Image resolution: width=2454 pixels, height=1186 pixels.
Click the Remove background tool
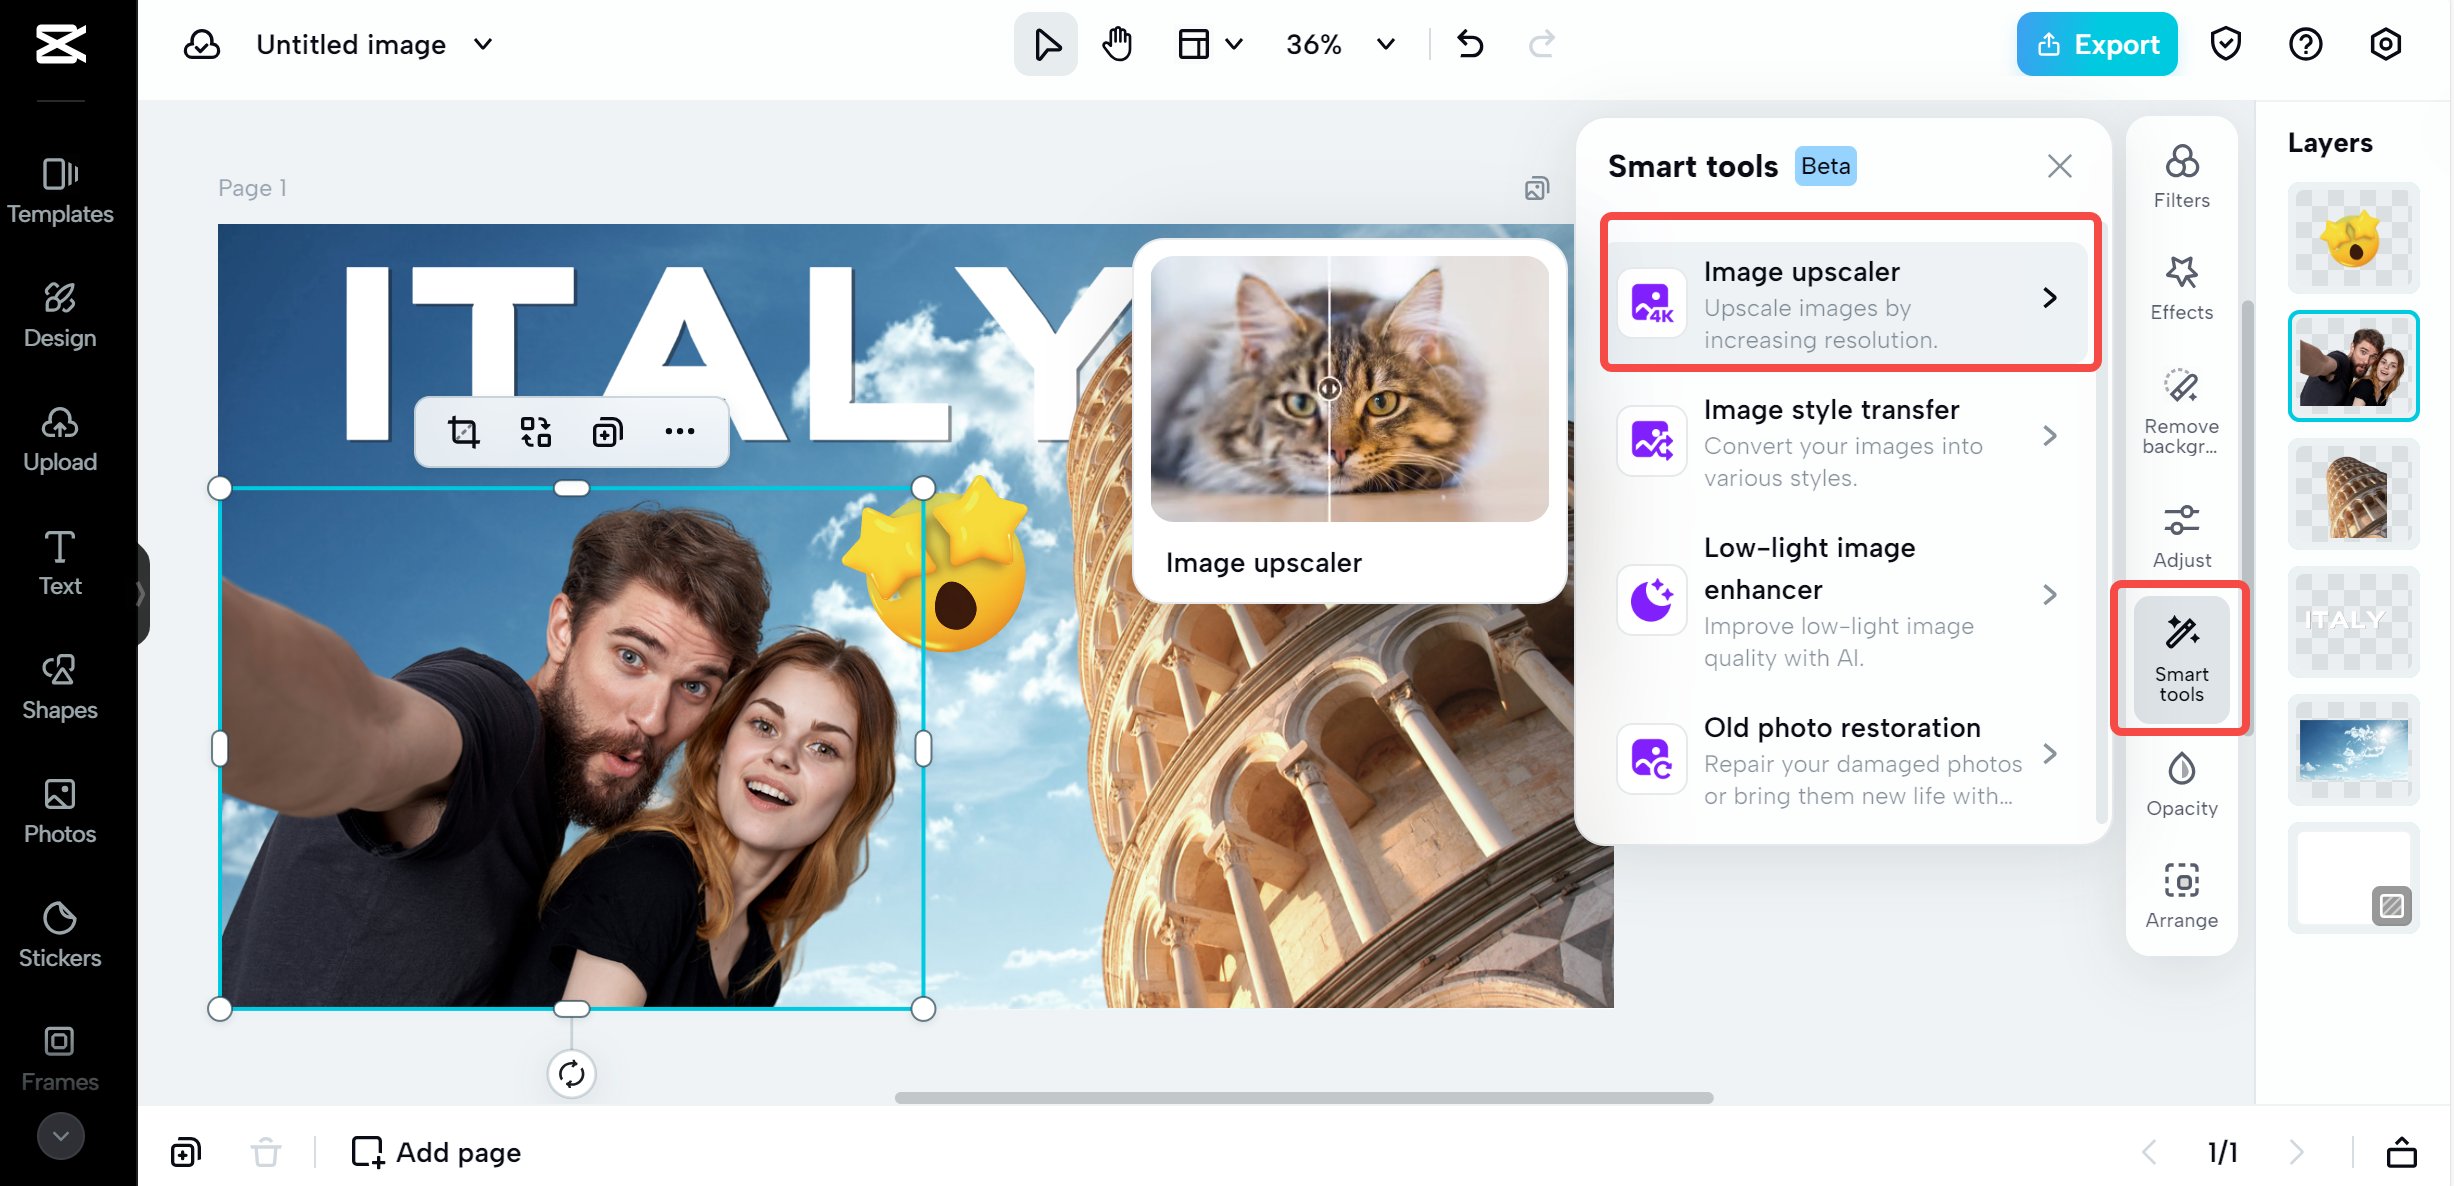click(x=2181, y=410)
